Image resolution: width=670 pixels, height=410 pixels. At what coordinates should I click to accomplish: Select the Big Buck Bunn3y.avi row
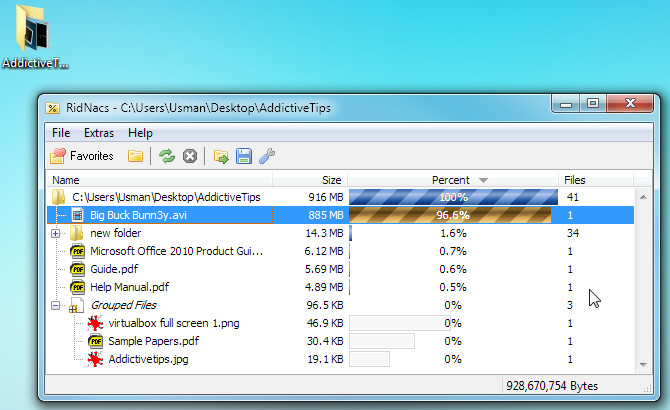(x=340, y=215)
